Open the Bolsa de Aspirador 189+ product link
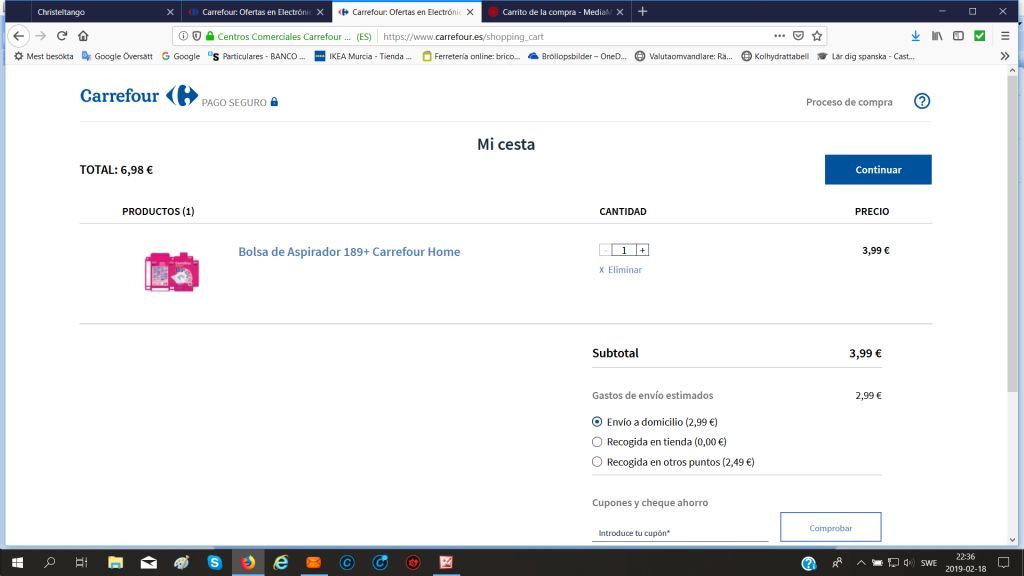Image resolution: width=1024 pixels, height=576 pixels. click(349, 251)
